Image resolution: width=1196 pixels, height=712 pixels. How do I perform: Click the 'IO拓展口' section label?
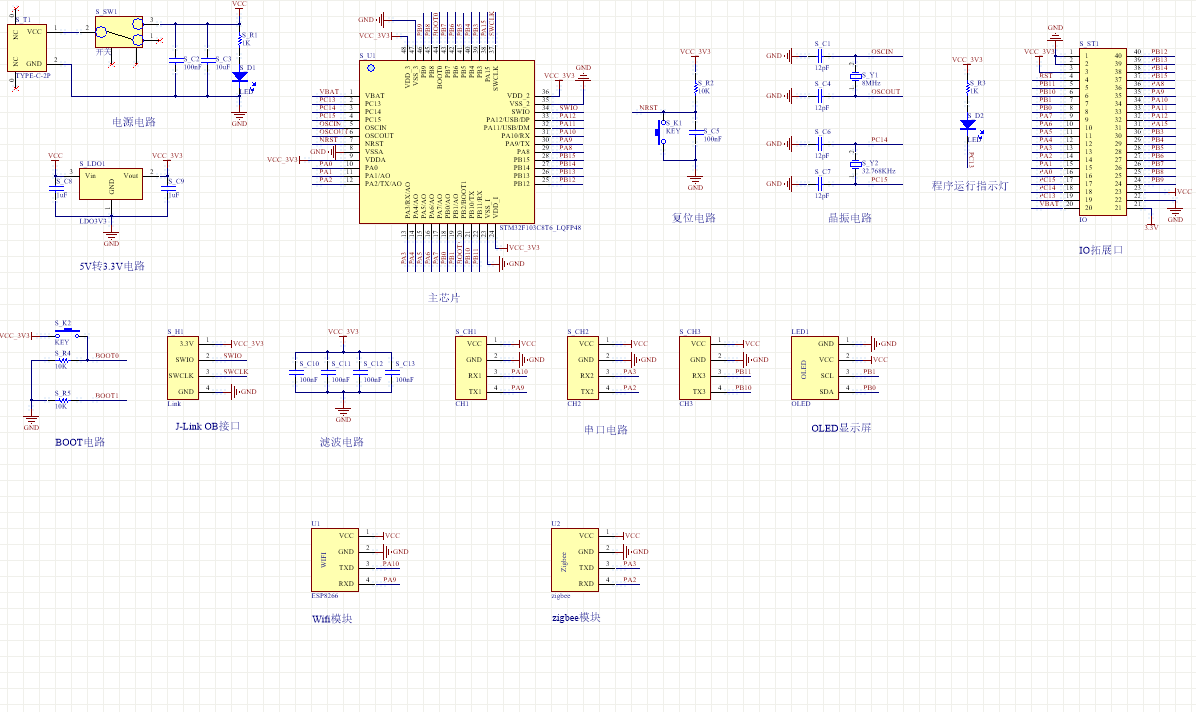click(x=1101, y=250)
